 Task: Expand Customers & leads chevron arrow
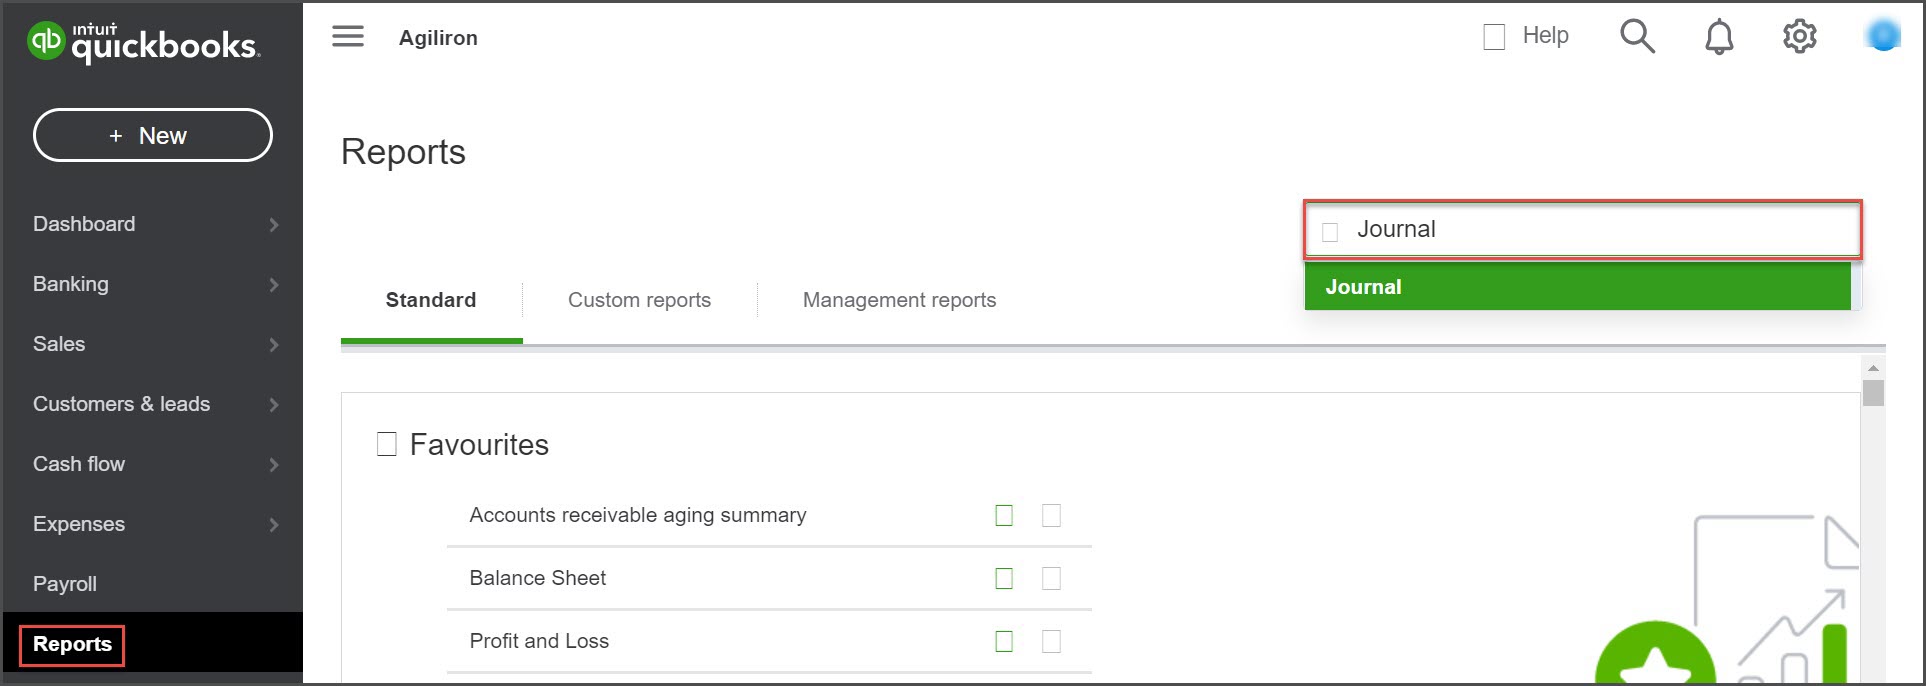pyautogui.click(x=274, y=405)
